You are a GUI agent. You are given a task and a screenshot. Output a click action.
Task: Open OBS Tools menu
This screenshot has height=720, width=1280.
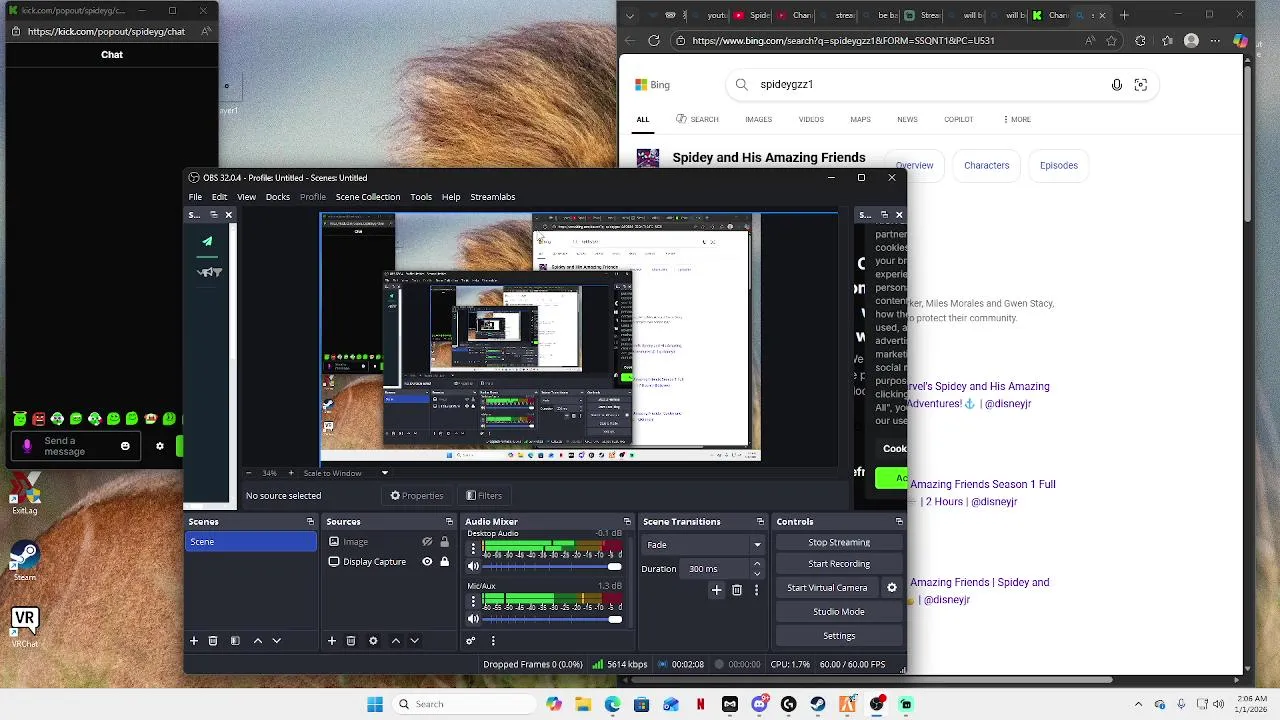pos(421,197)
